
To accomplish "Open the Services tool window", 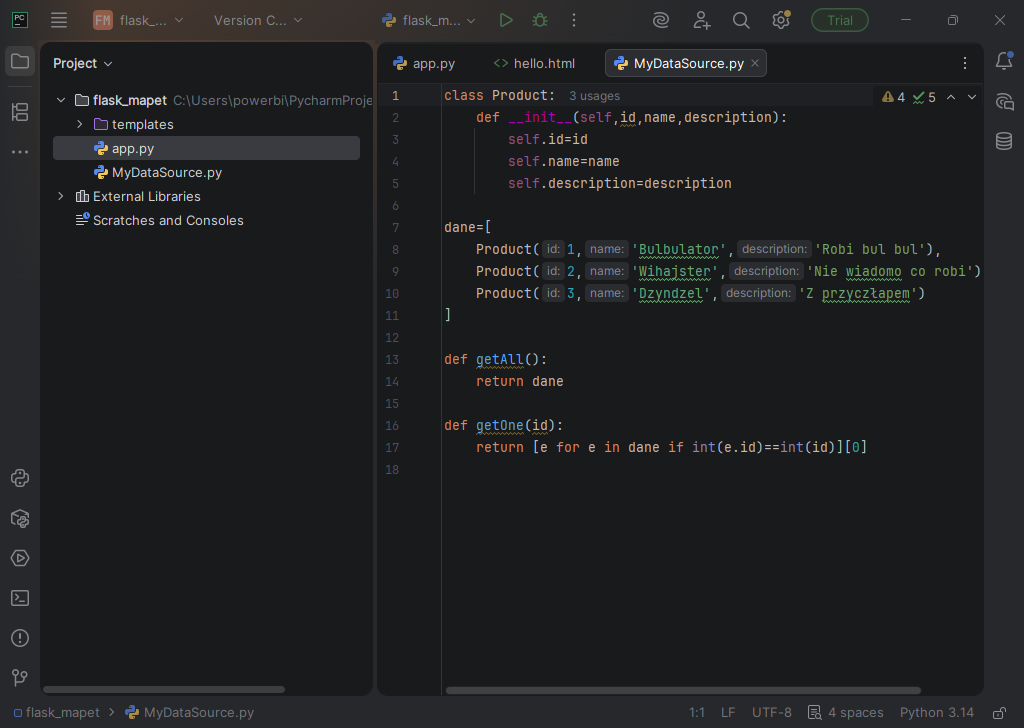I will pyautogui.click(x=20, y=558).
